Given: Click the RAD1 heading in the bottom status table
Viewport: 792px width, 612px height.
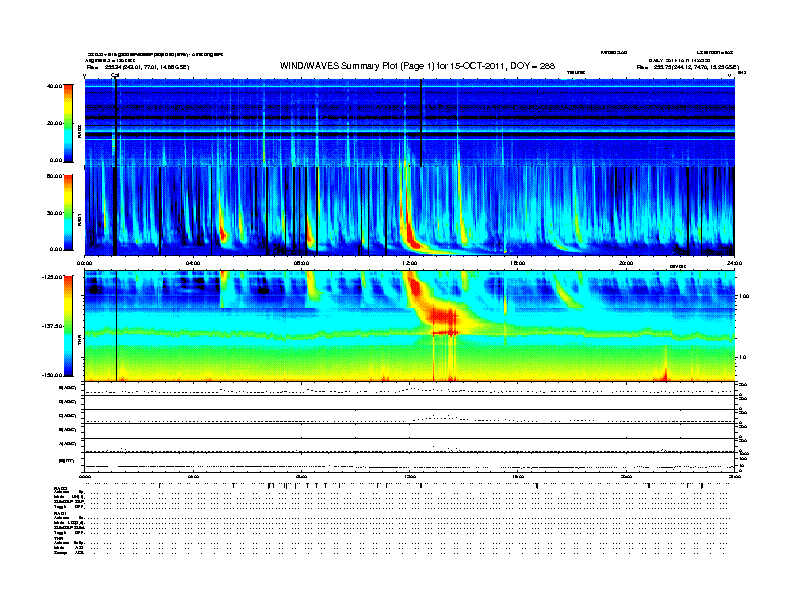Looking at the screenshot, I should click(x=60, y=513).
